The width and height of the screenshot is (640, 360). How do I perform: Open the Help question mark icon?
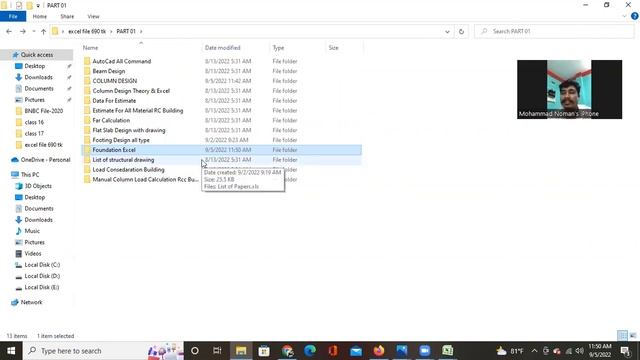(x=634, y=16)
